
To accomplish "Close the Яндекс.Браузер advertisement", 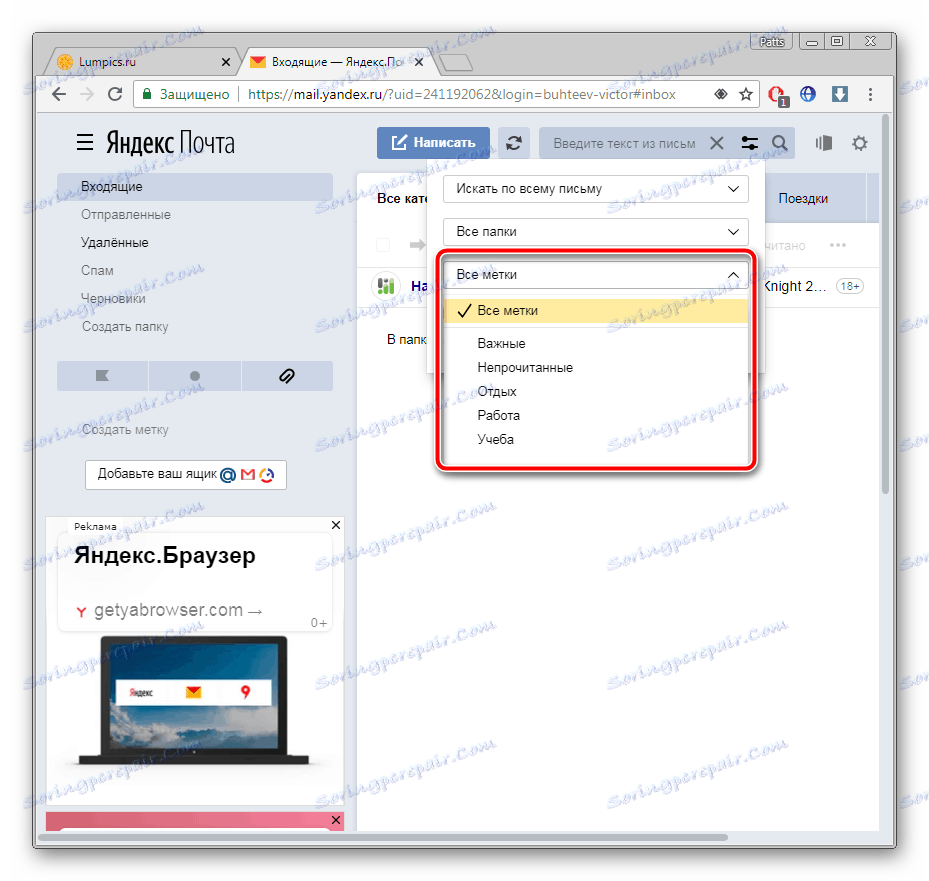I will (x=336, y=525).
